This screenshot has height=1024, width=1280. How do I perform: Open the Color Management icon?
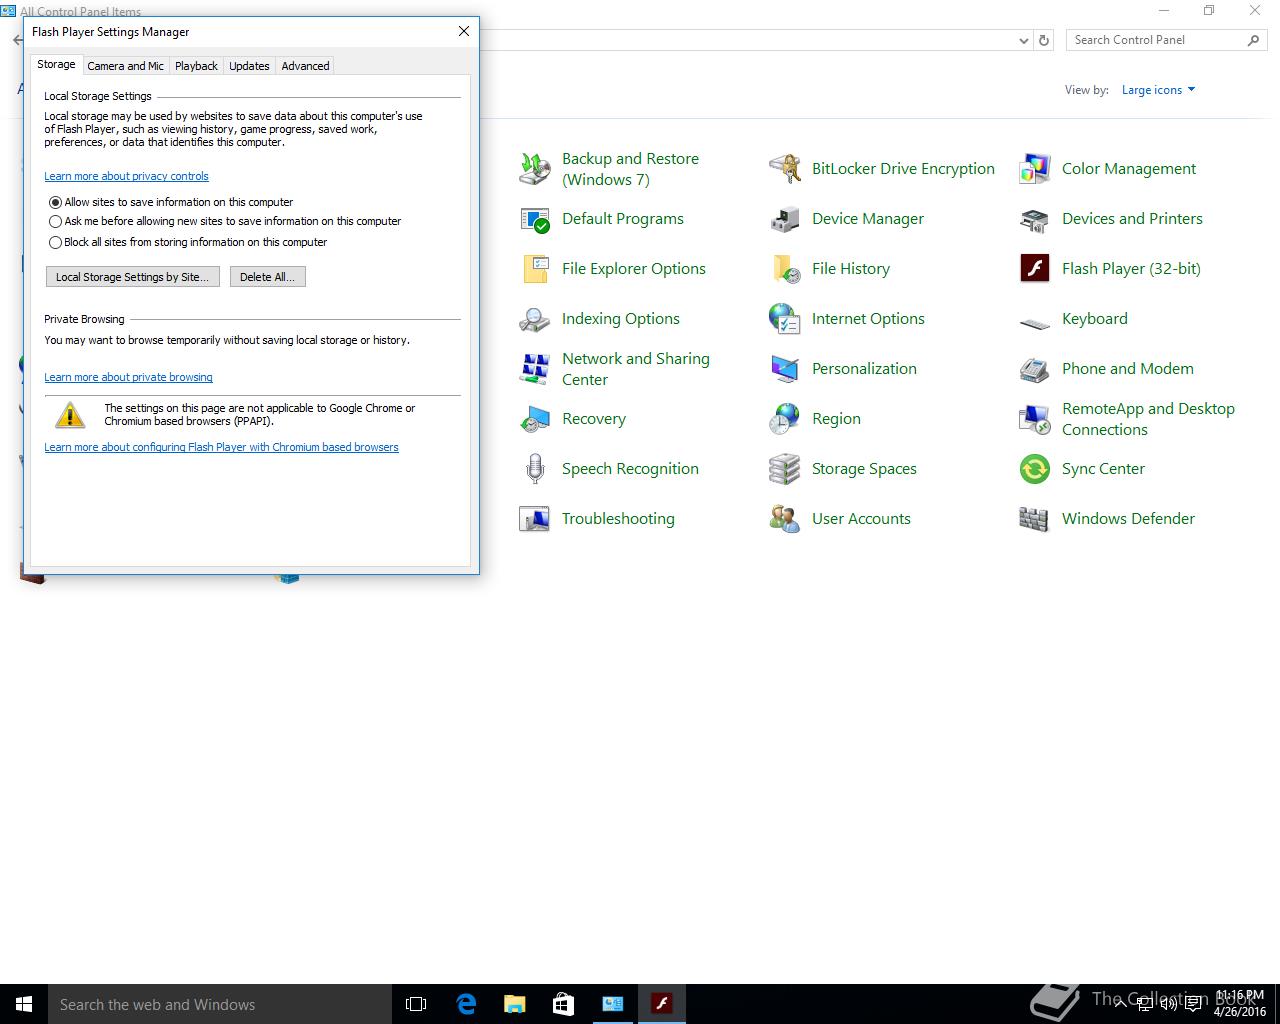point(1035,169)
